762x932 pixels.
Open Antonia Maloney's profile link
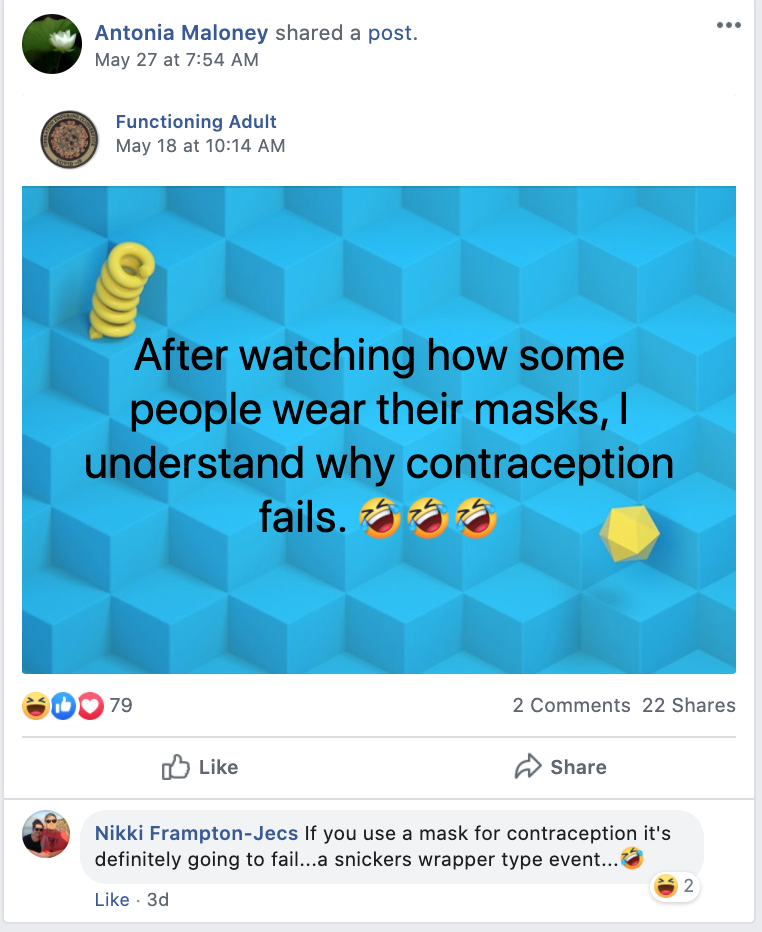click(x=181, y=33)
